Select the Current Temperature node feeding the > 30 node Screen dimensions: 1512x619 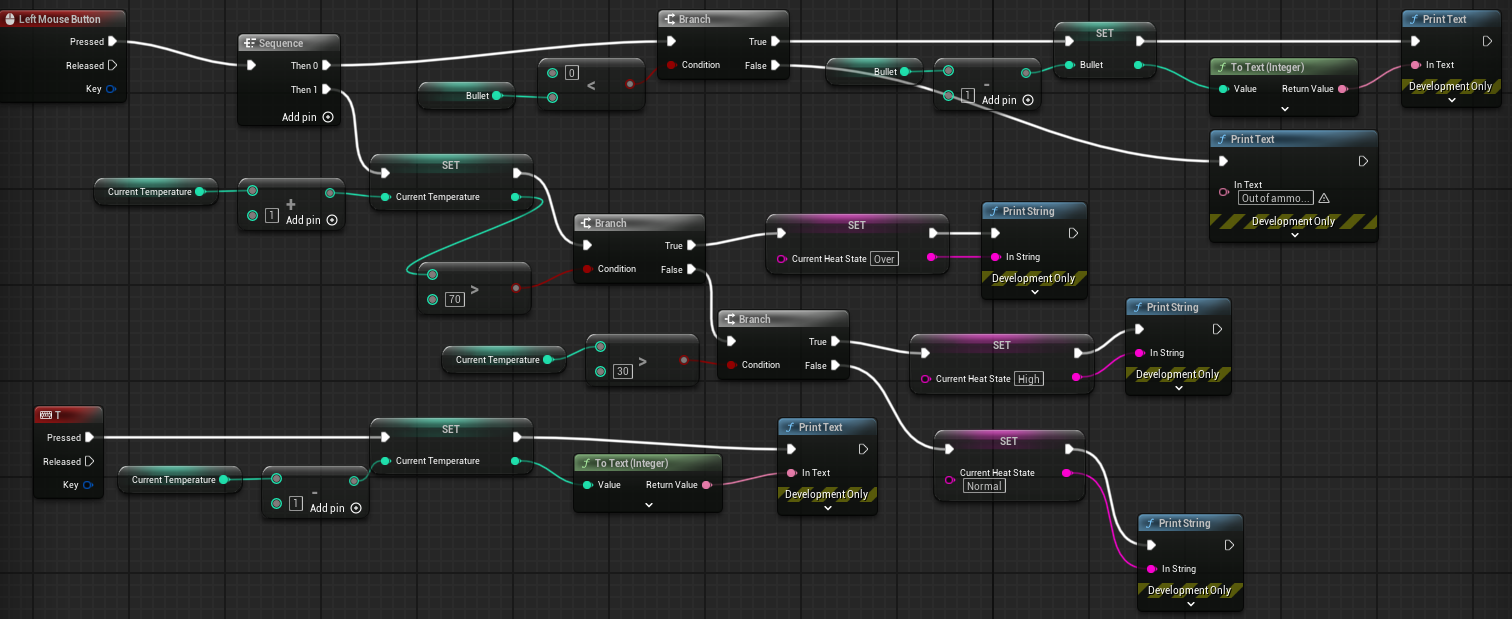click(504, 360)
